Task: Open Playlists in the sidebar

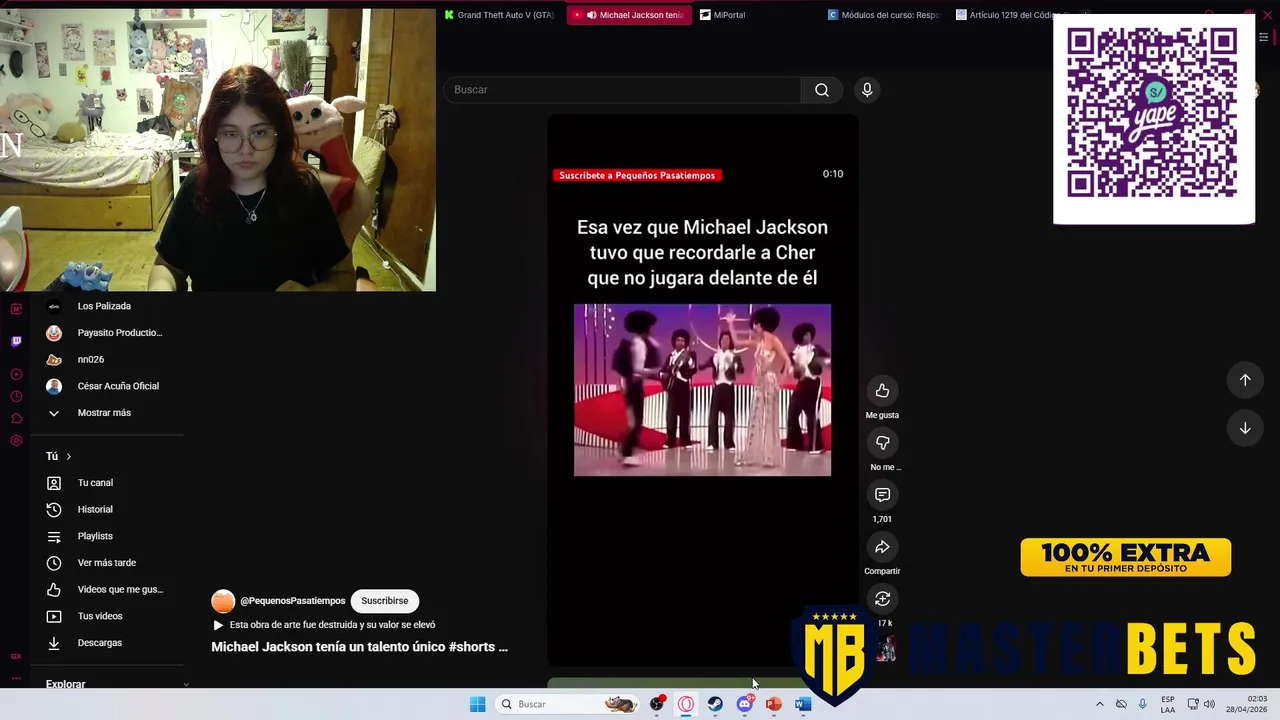Action: click(x=95, y=536)
